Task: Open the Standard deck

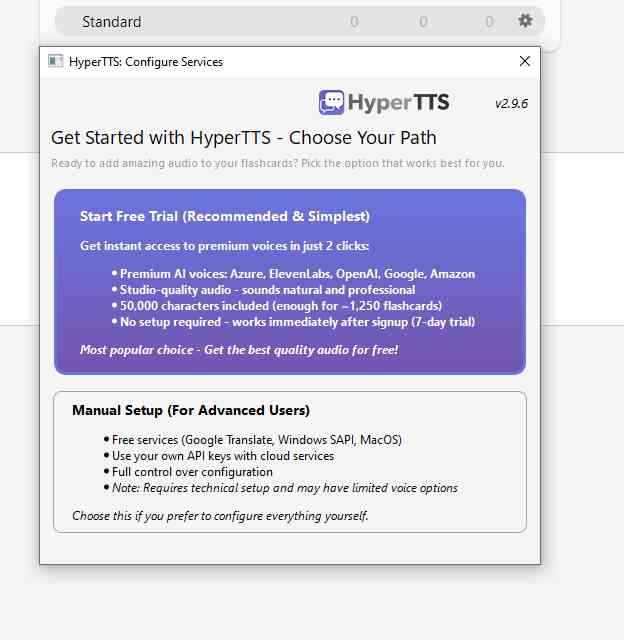Action: [112, 22]
